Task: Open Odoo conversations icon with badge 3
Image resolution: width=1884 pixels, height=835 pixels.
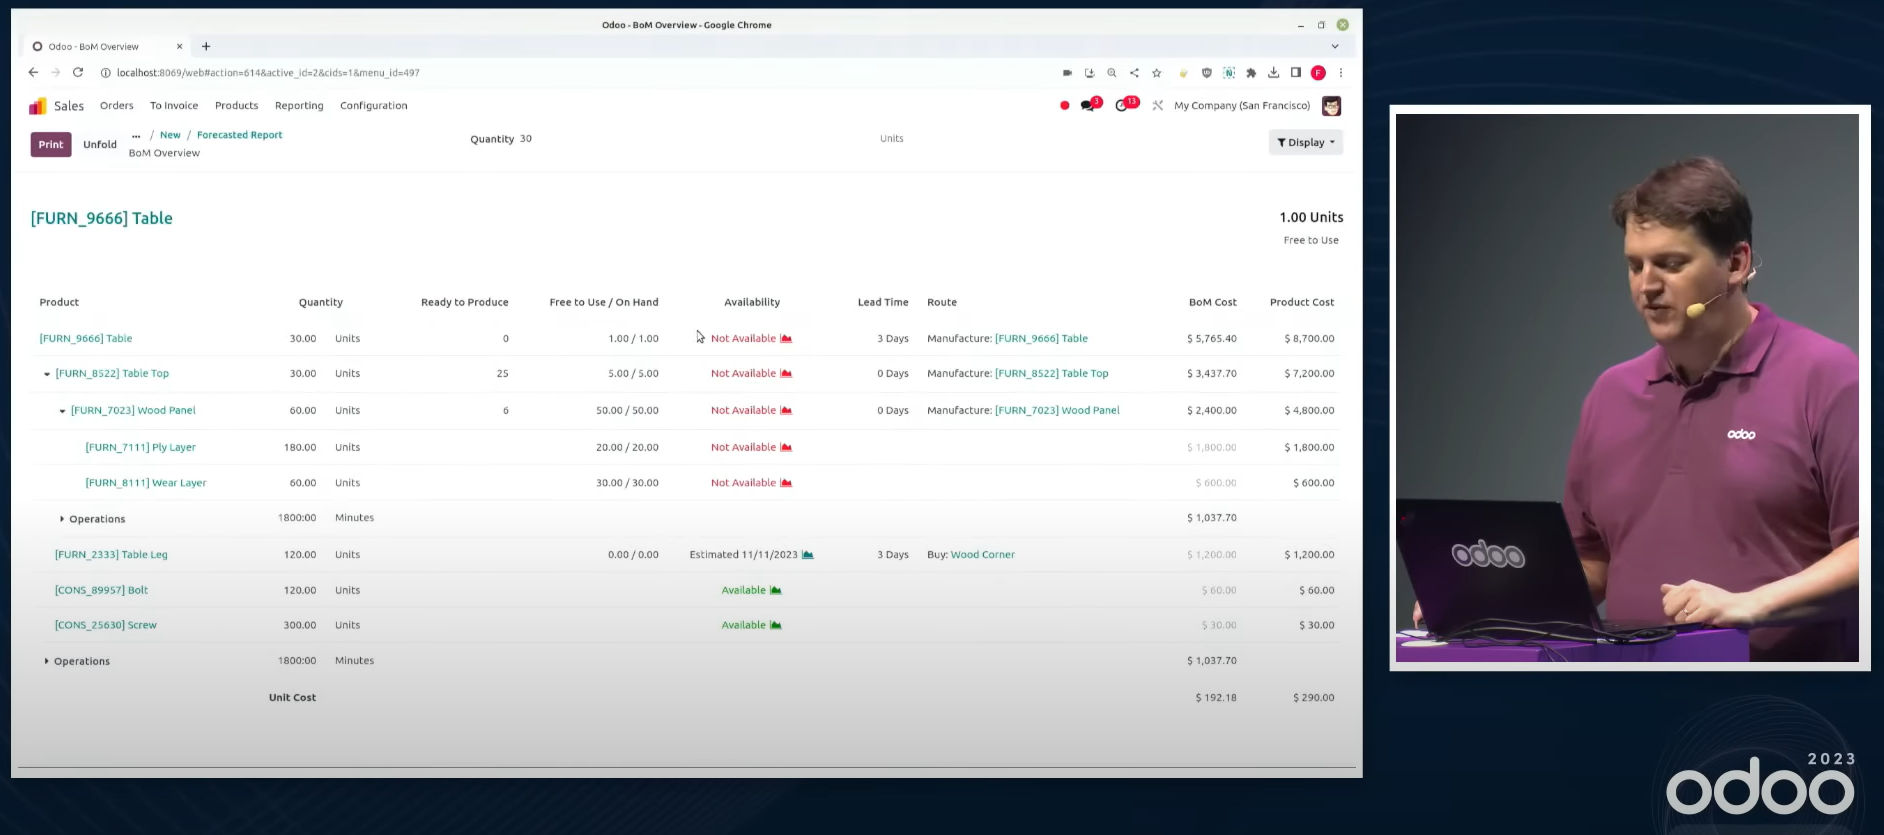Action: pyautogui.click(x=1089, y=105)
